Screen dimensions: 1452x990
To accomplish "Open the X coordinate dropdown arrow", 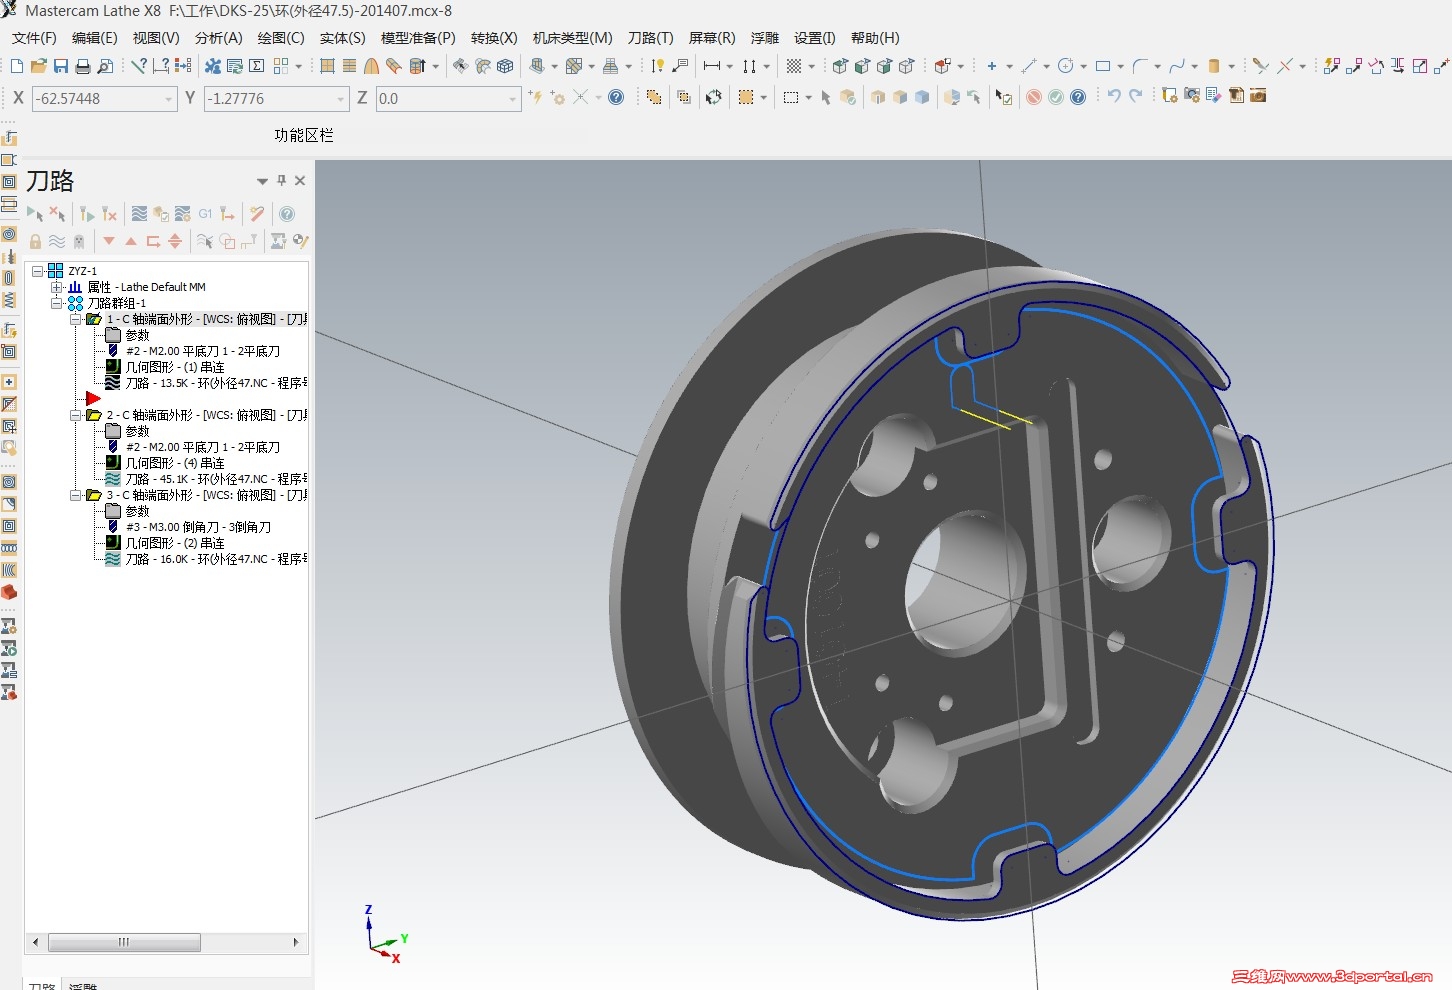I will pyautogui.click(x=168, y=99).
